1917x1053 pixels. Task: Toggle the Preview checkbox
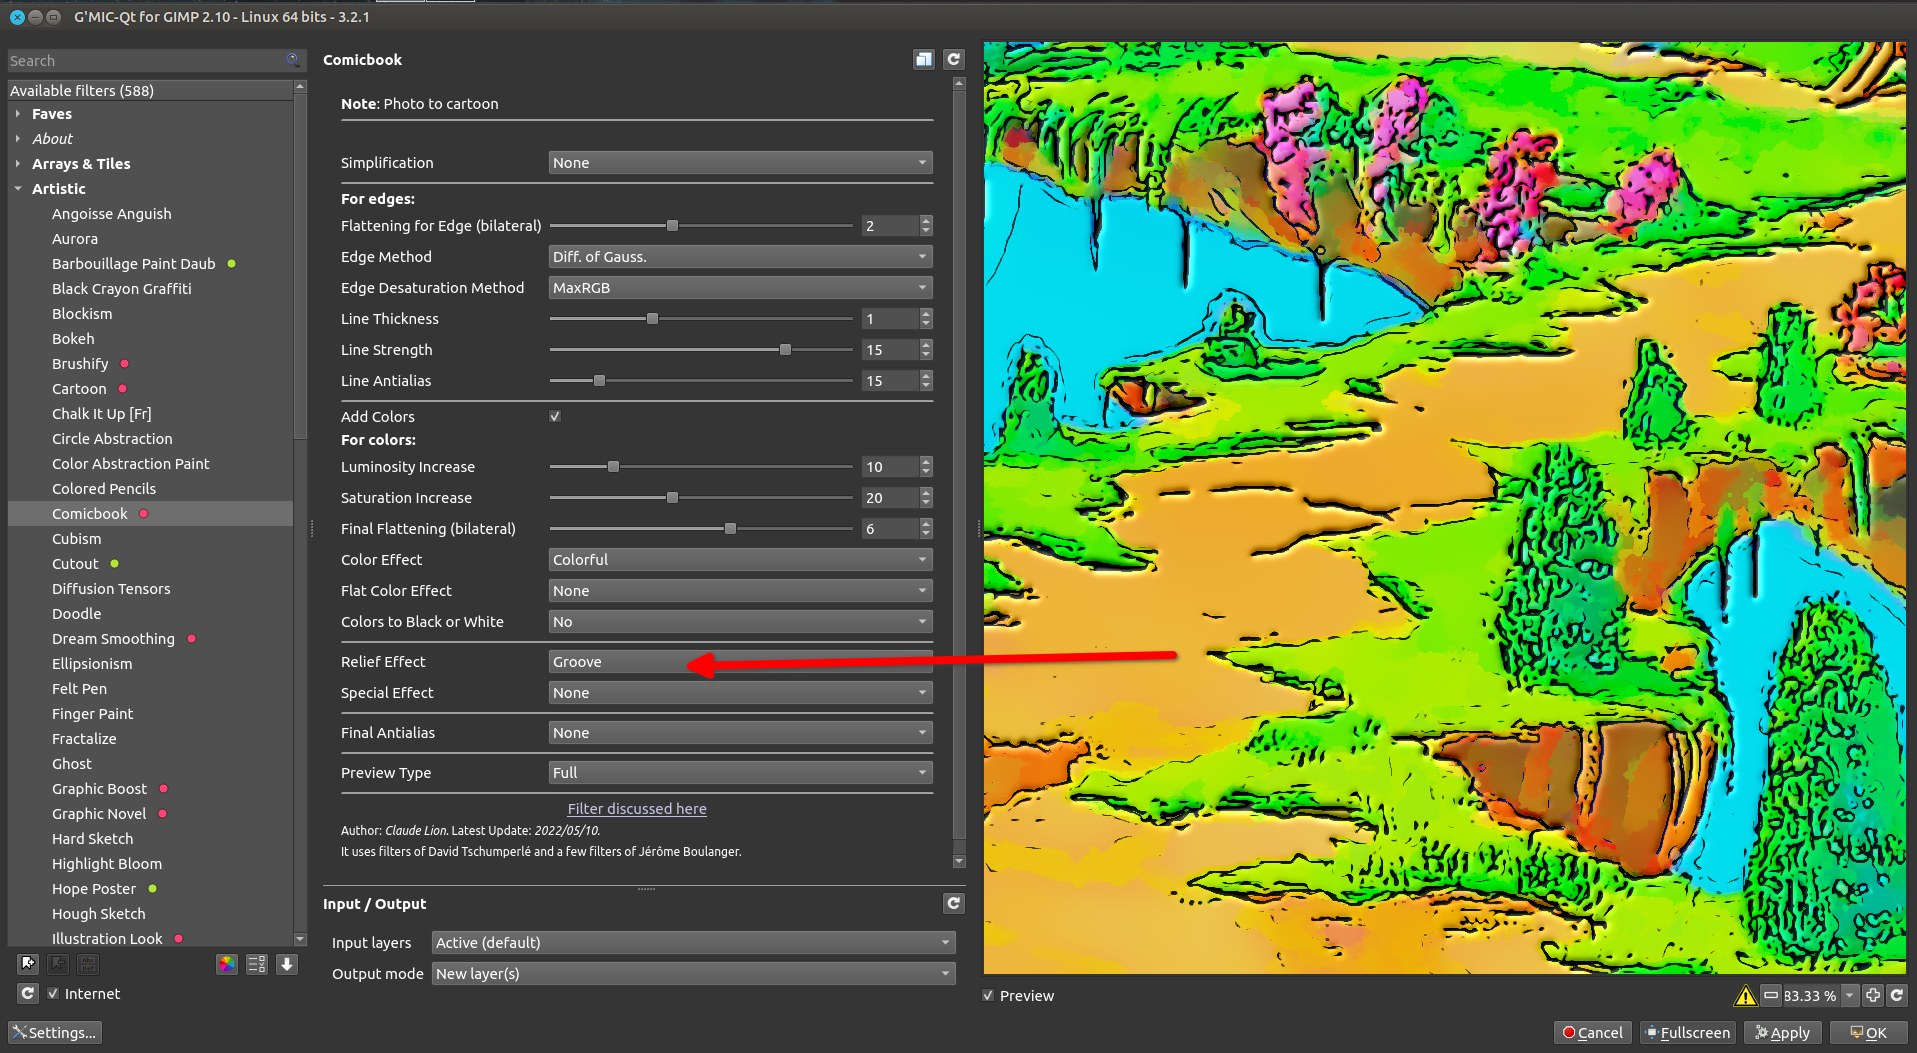[x=989, y=996]
